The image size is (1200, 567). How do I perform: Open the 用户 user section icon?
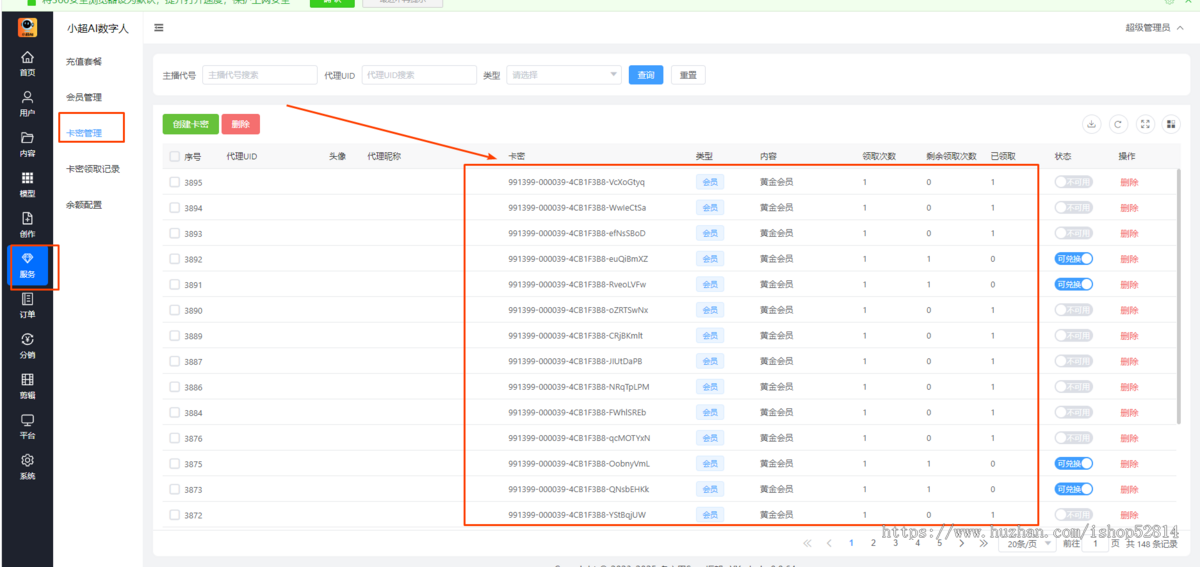(x=27, y=102)
